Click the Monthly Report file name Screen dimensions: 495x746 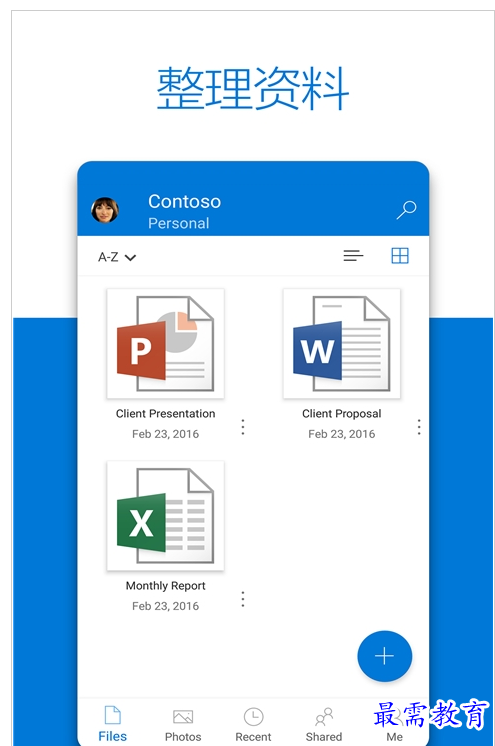[166, 586]
